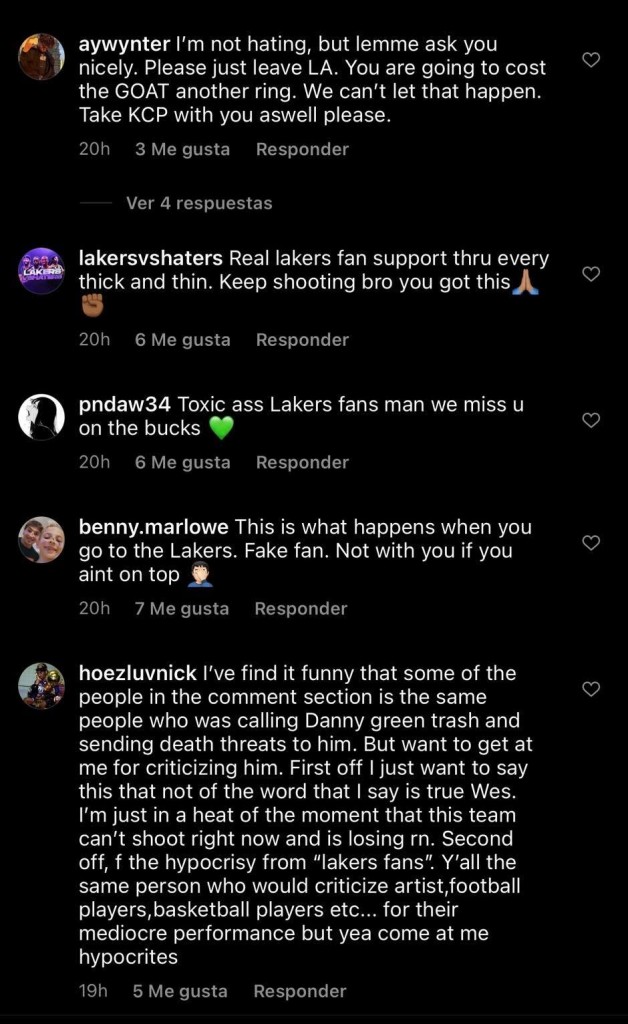Like aywynter's comment with the heart
Screen dimensions: 628x1024
point(591,60)
